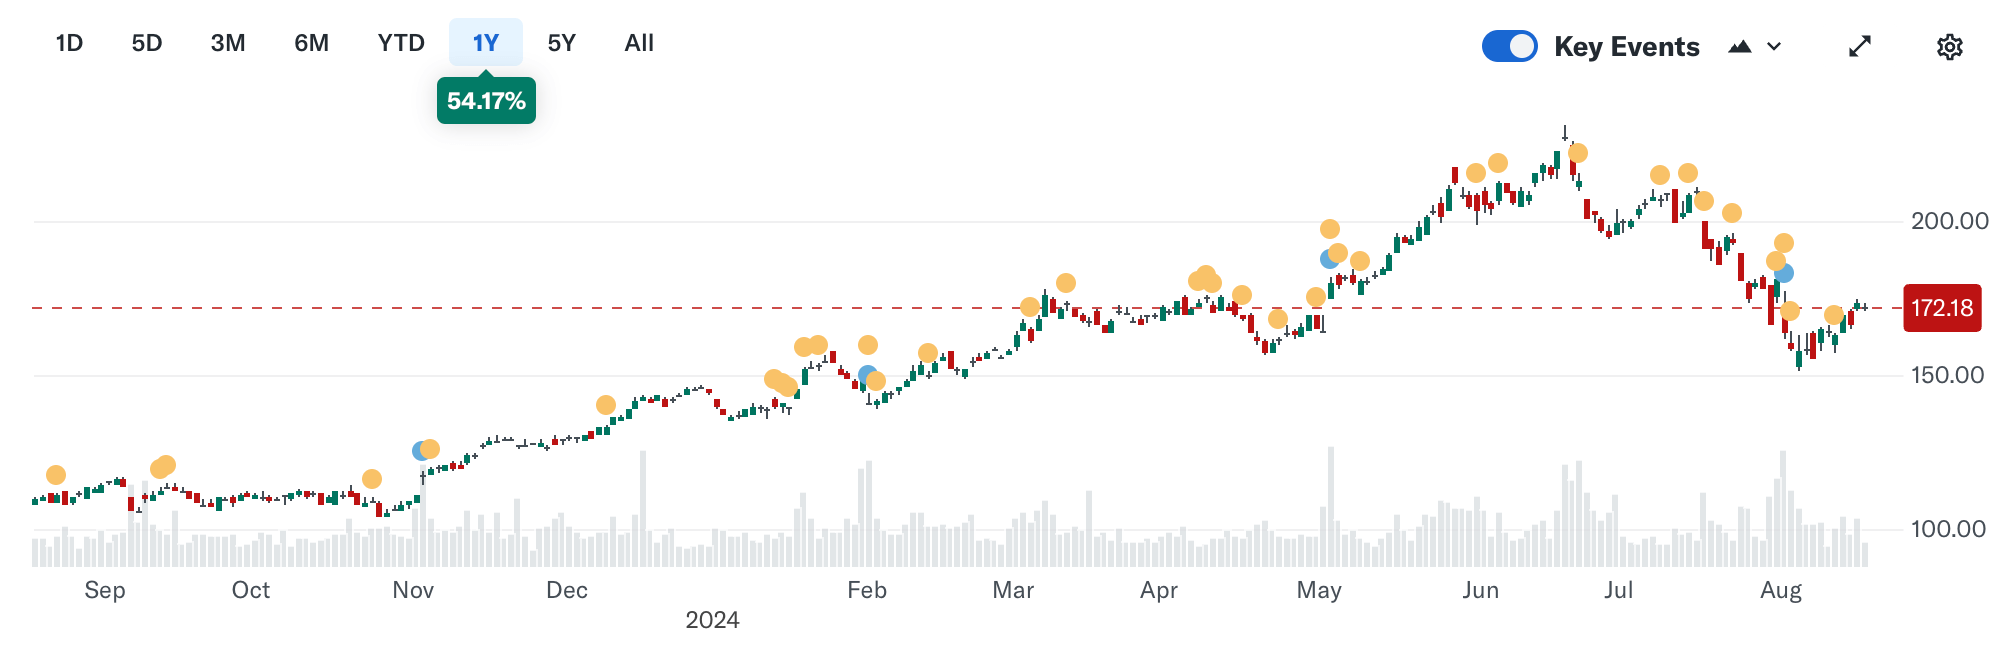The height and width of the screenshot is (648, 2016).
Task: Open the chart type chevron dropdown
Action: tap(1774, 47)
